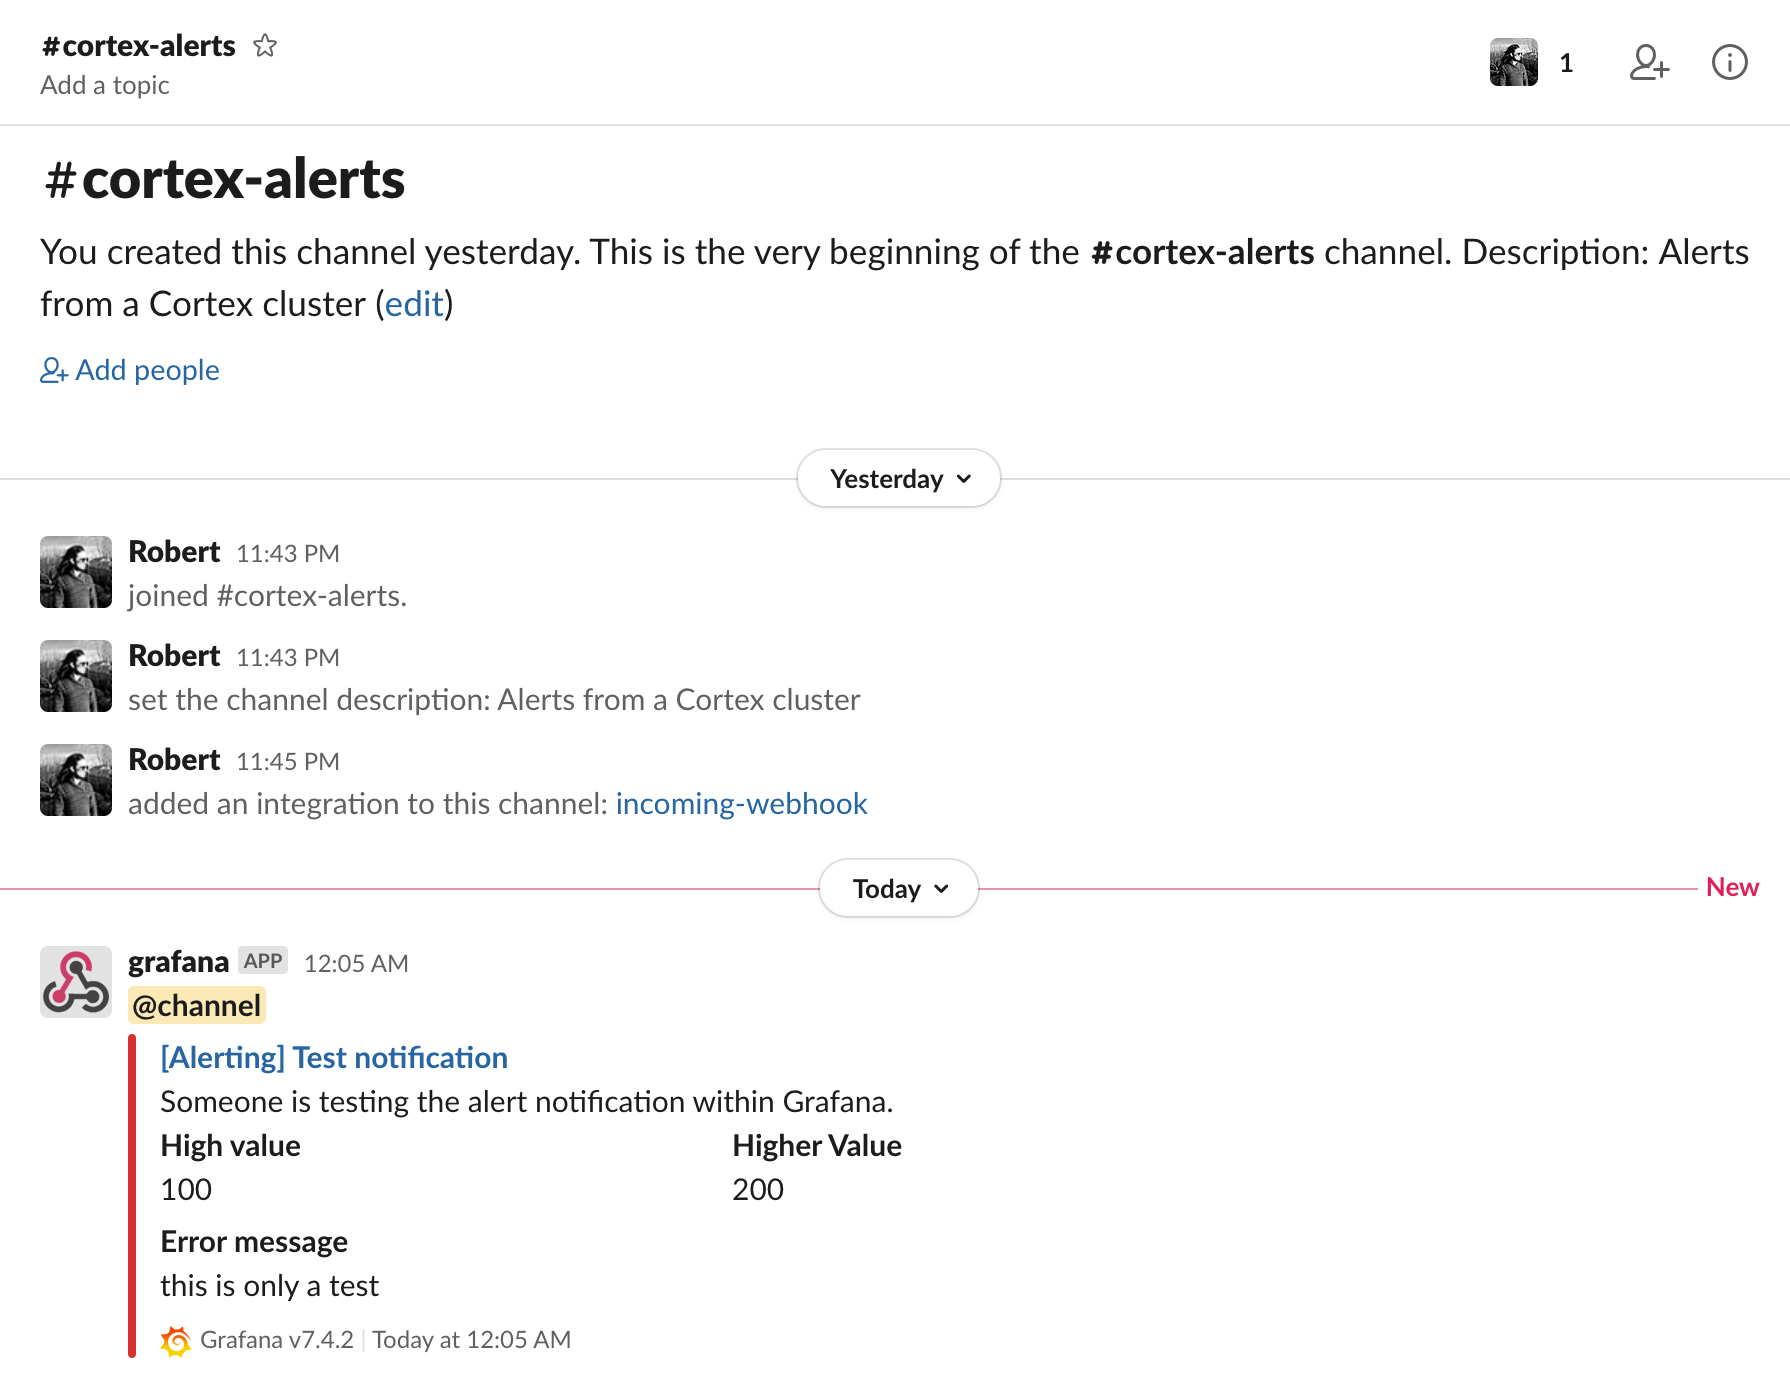Viewport: 1790px width, 1396px height.
Task: Click the #cortex-alerts channel name in header
Action: (139, 46)
